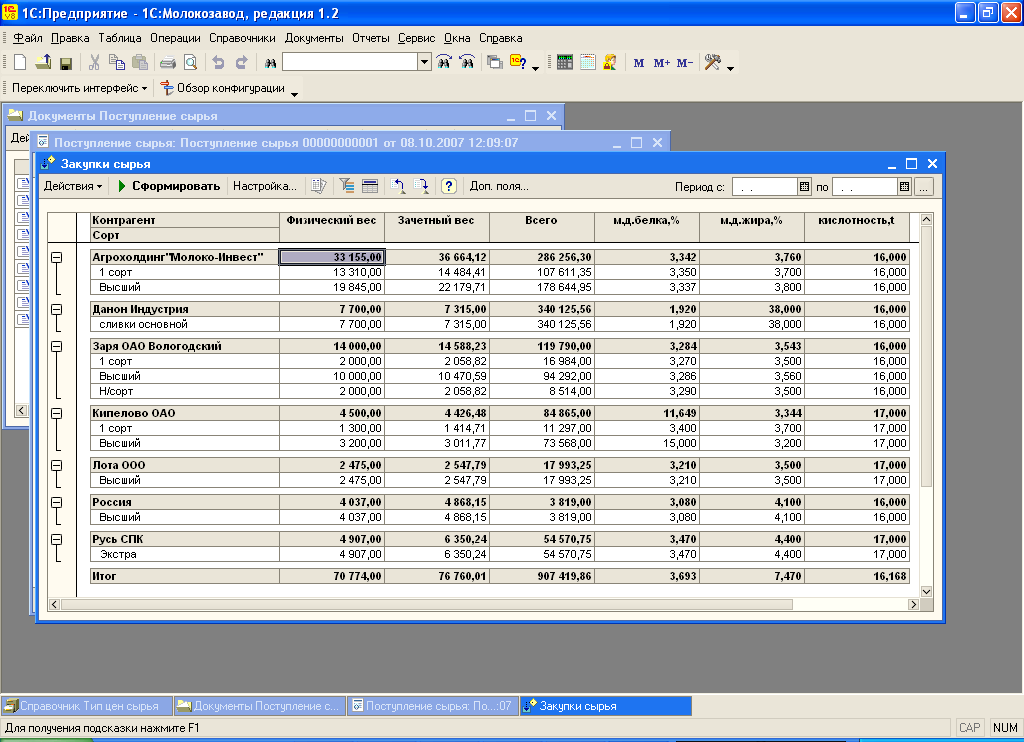This screenshot has width=1024, height=742.
Task: Open the Отчеты menu
Action: pos(370,38)
